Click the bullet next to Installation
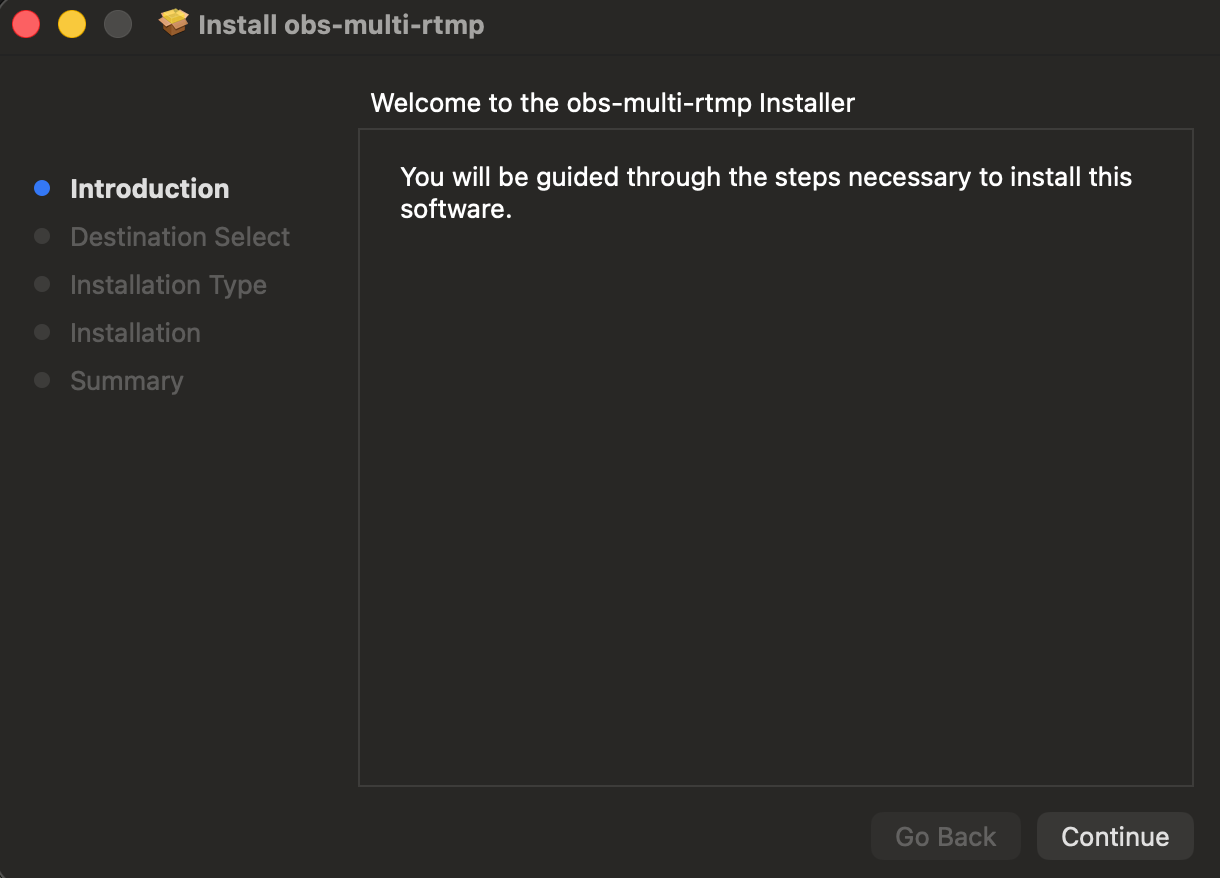The height and width of the screenshot is (878, 1220). tap(42, 332)
